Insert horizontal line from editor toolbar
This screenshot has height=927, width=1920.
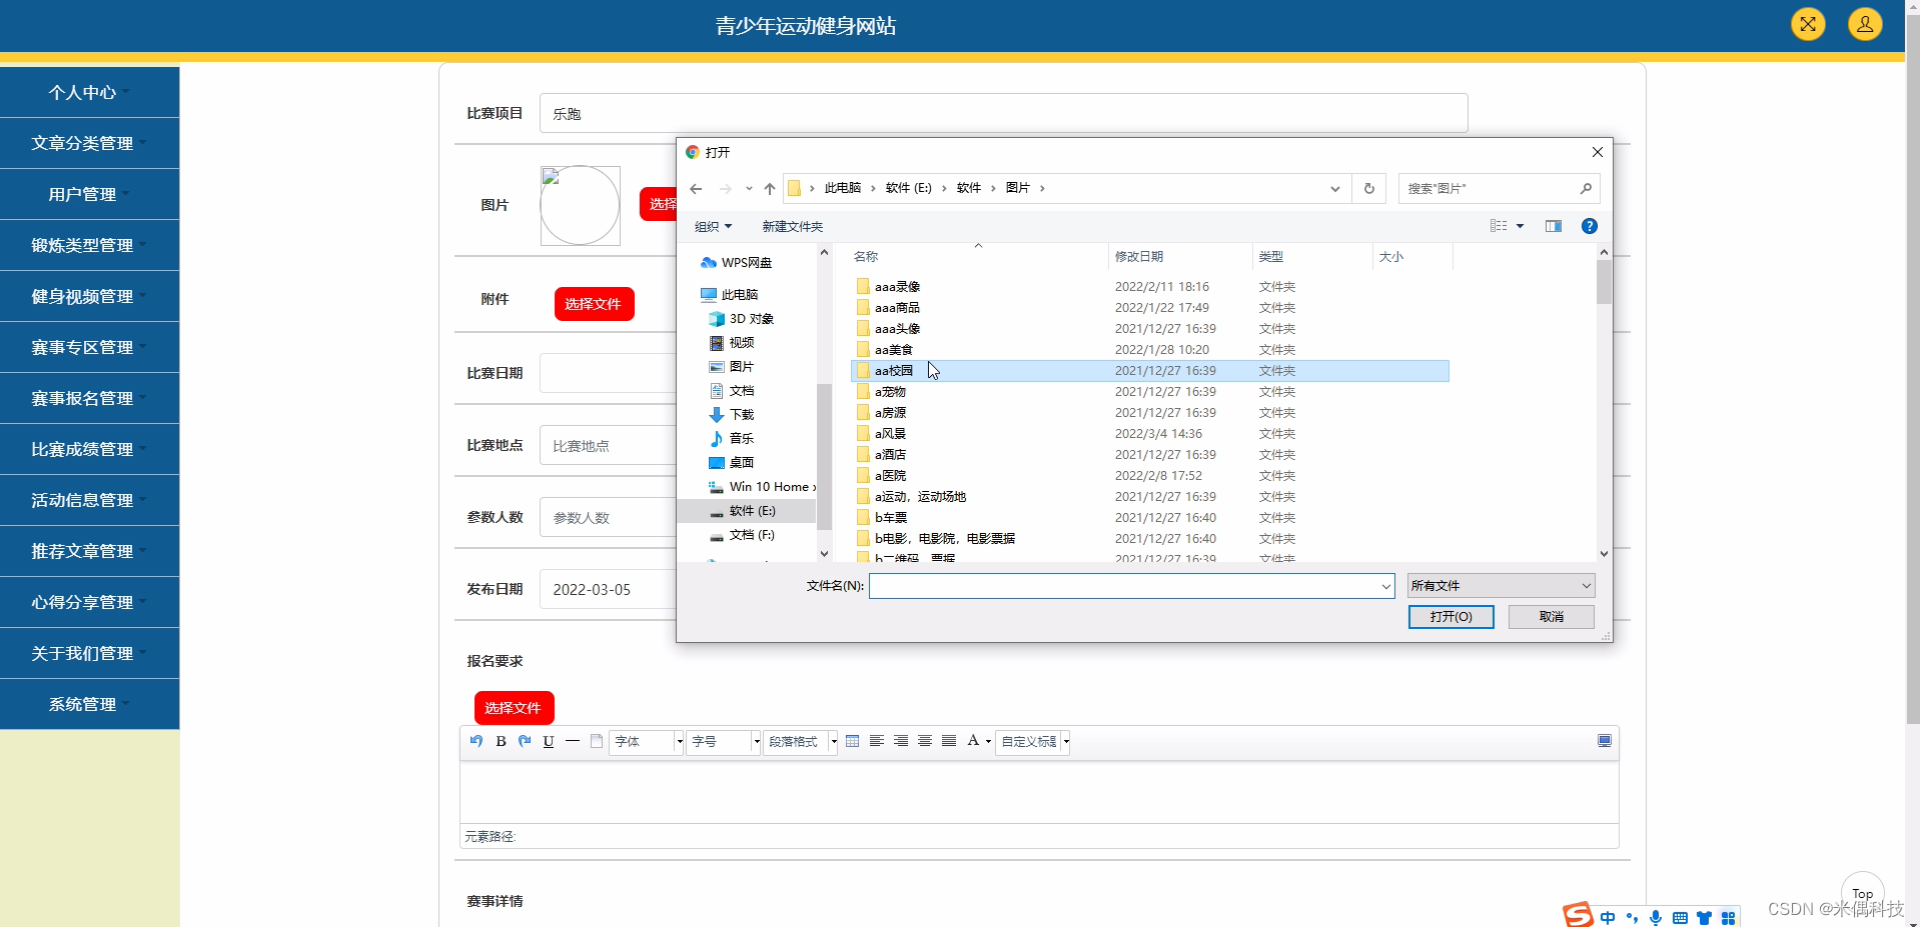tap(572, 741)
